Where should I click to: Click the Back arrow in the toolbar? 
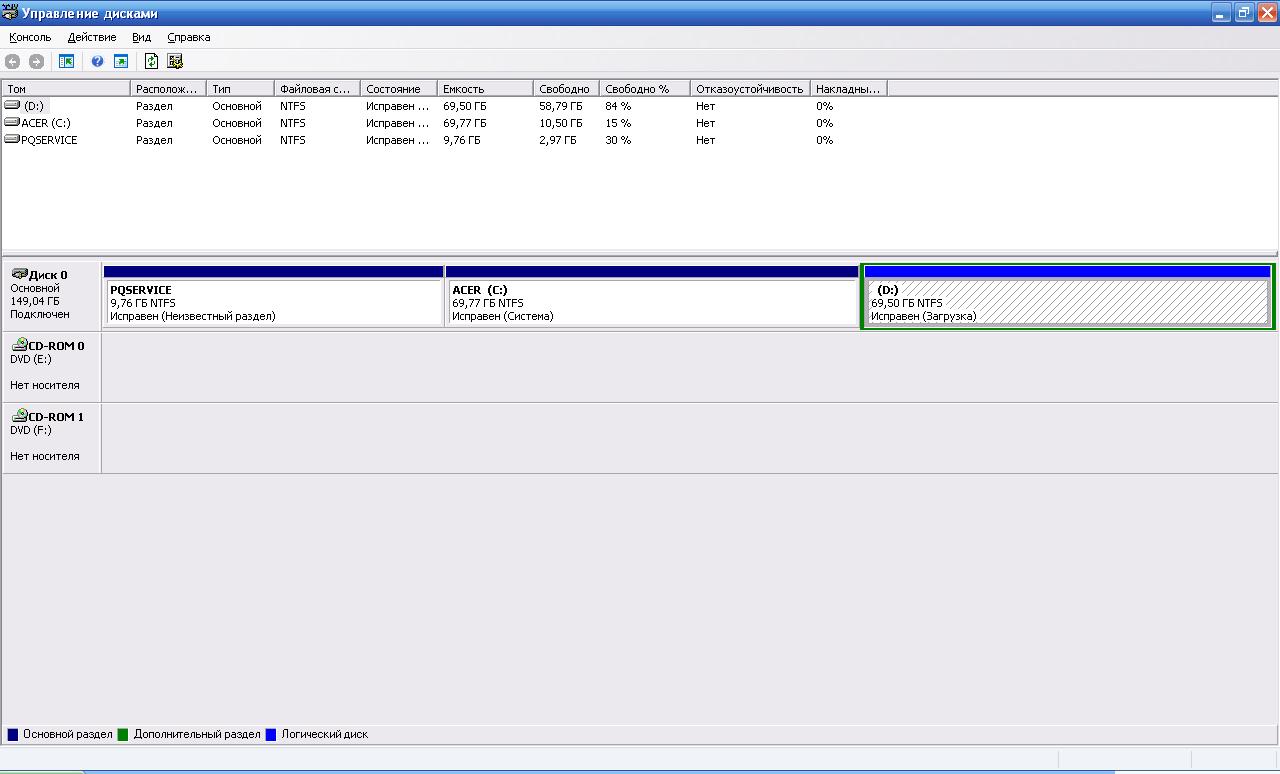[x=13, y=62]
